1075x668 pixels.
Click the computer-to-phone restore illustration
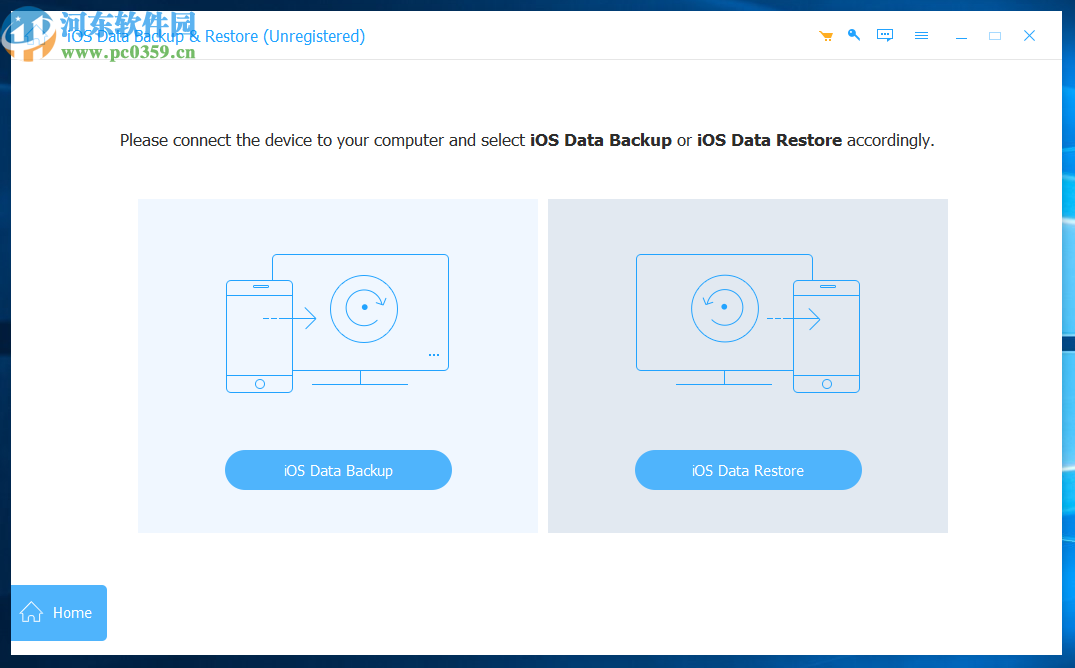coord(747,320)
